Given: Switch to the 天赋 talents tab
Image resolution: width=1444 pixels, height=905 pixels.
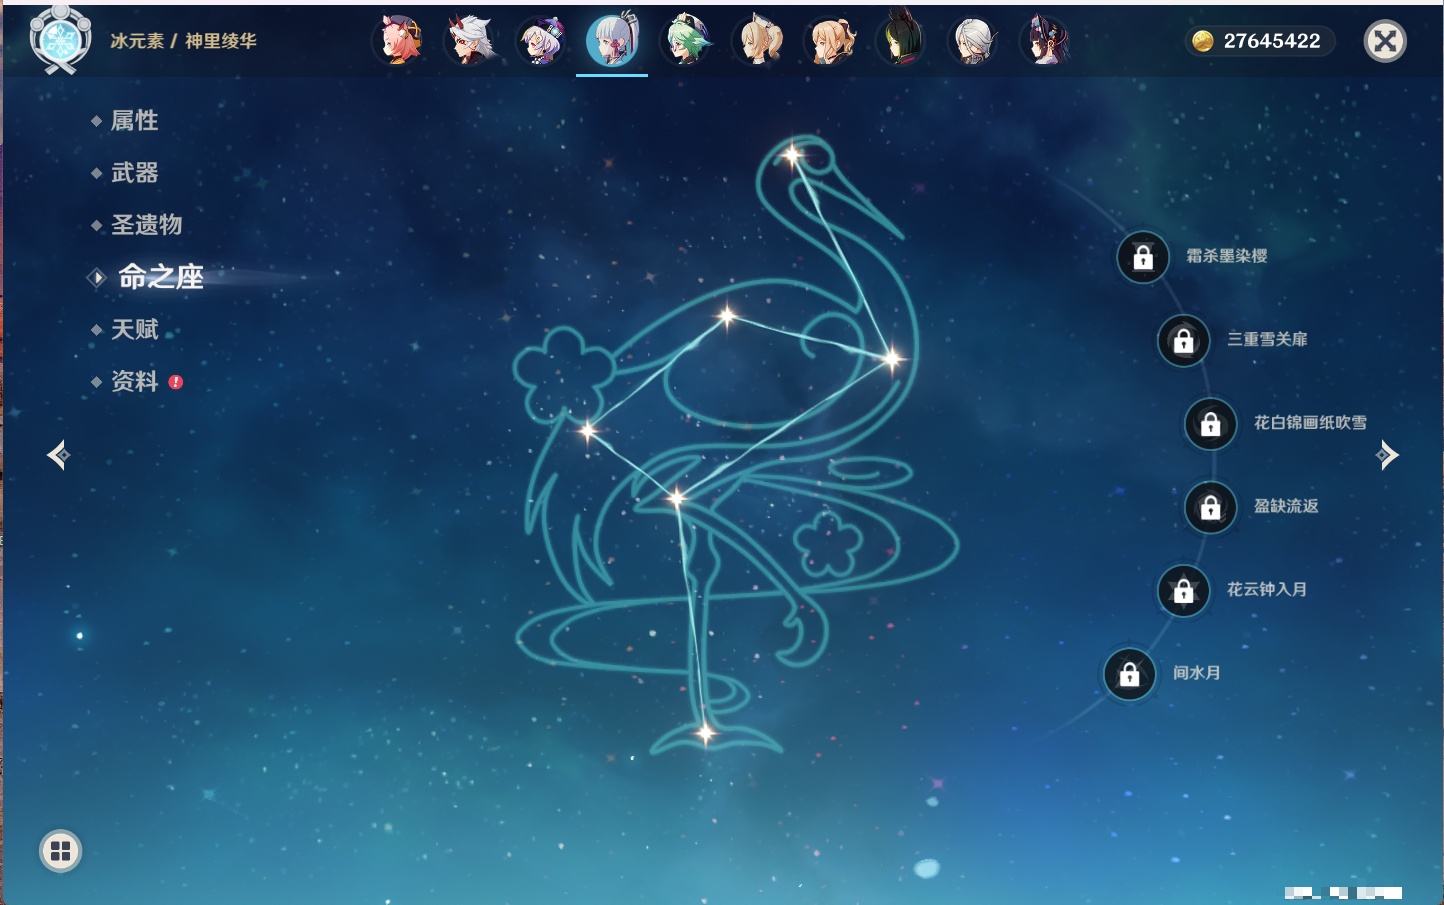Looking at the screenshot, I should tap(134, 330).
